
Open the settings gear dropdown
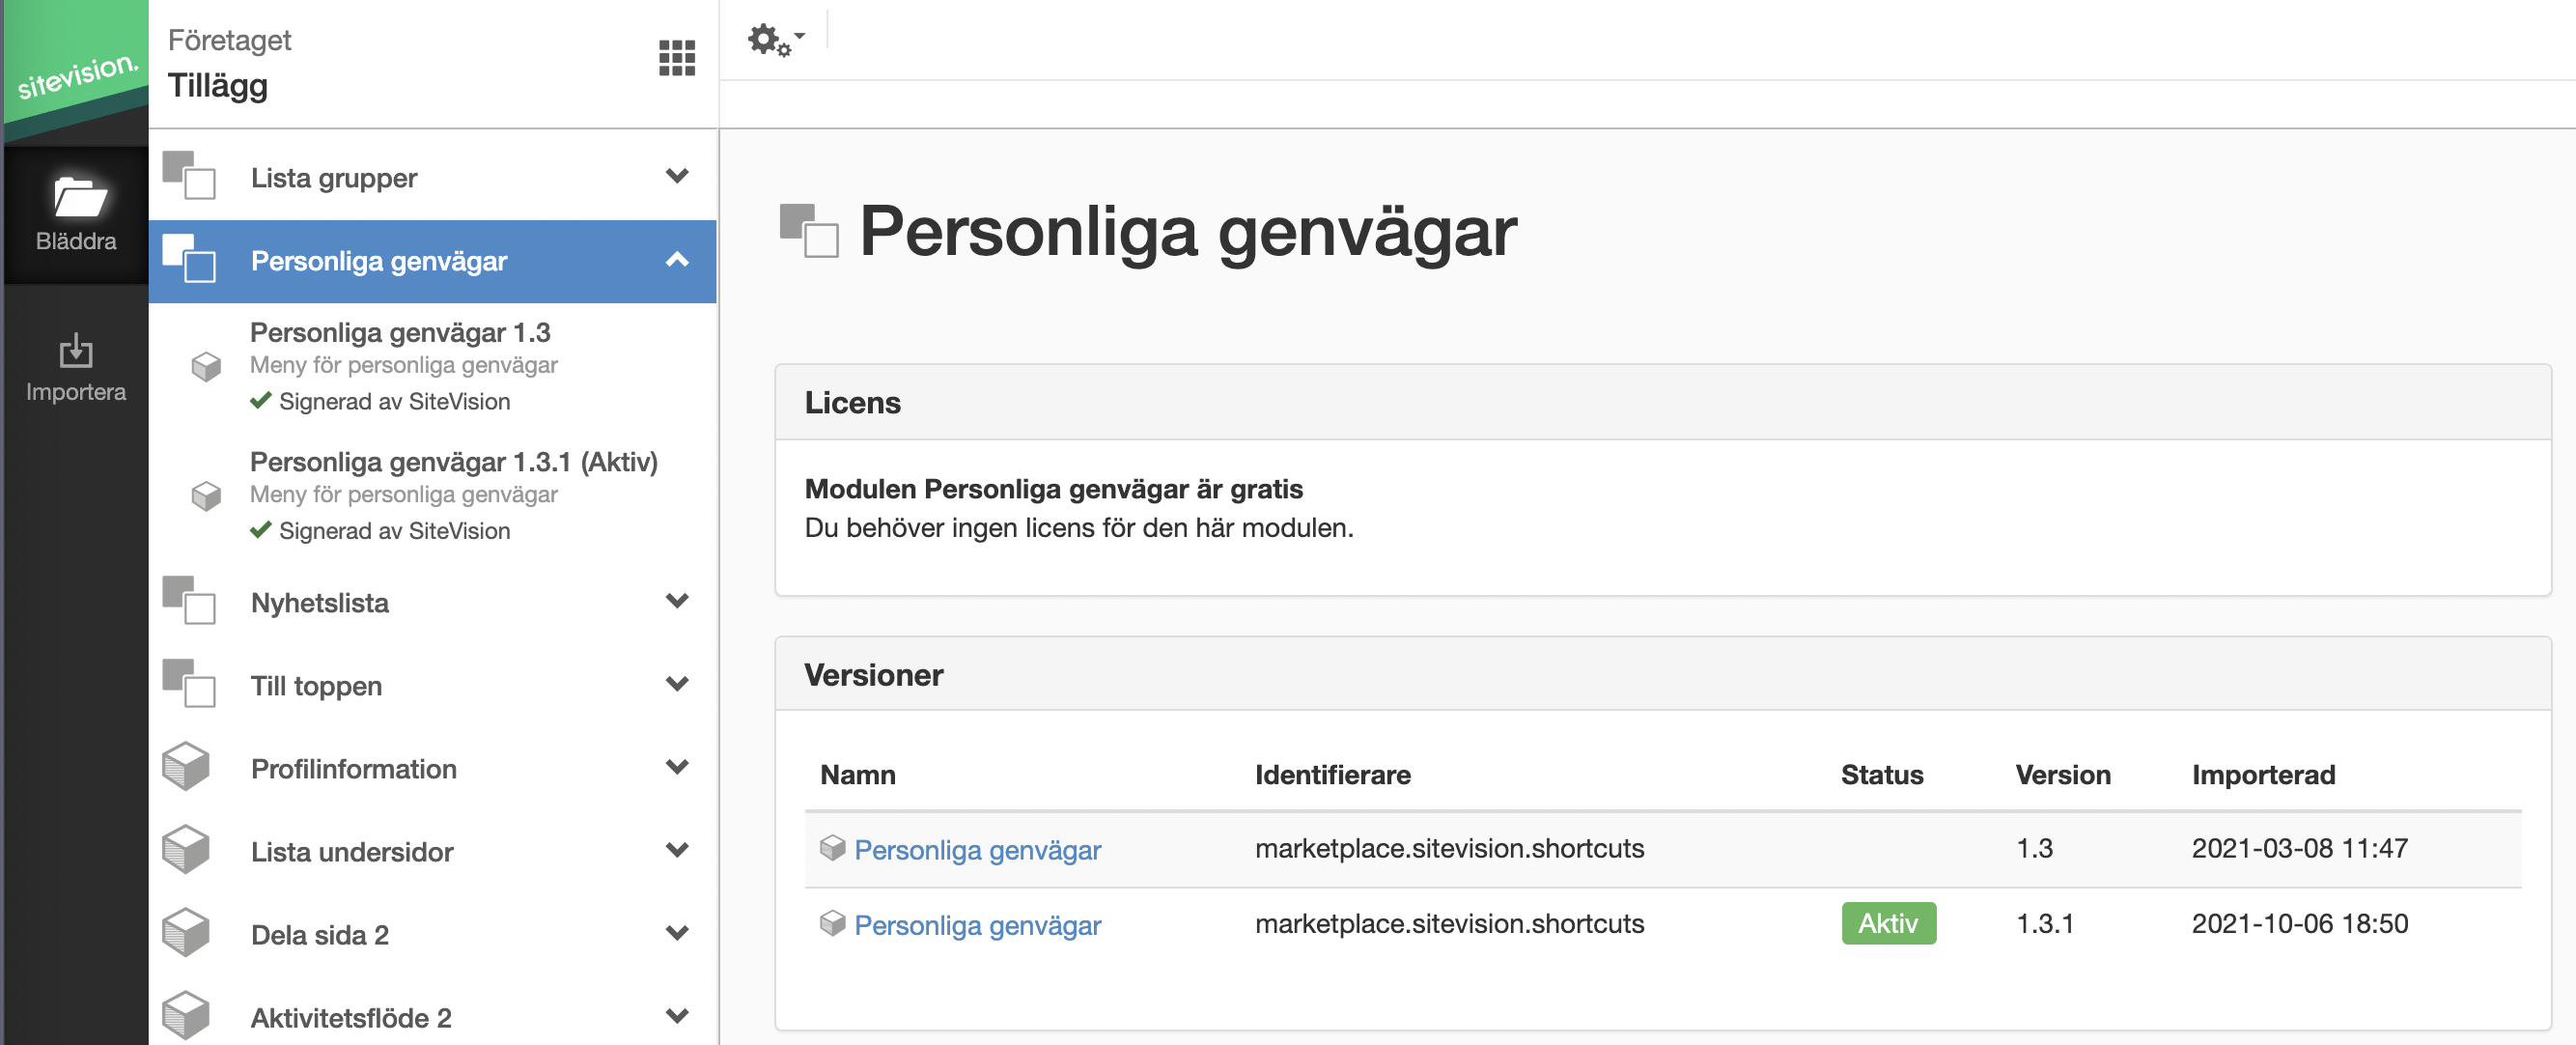776,40
